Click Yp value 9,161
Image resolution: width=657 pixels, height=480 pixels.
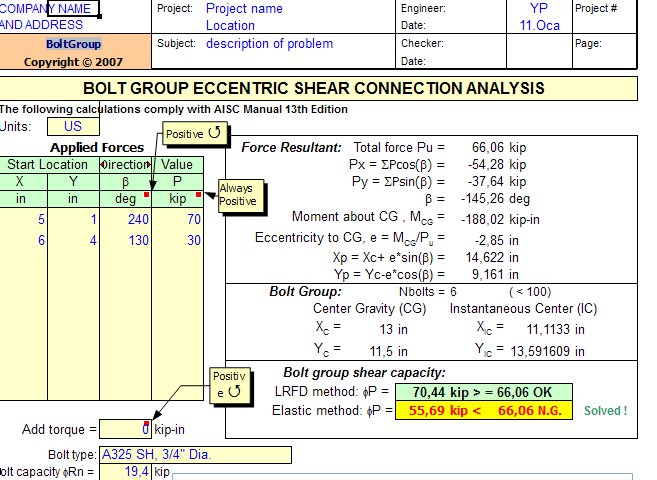[x=488, y=275]
